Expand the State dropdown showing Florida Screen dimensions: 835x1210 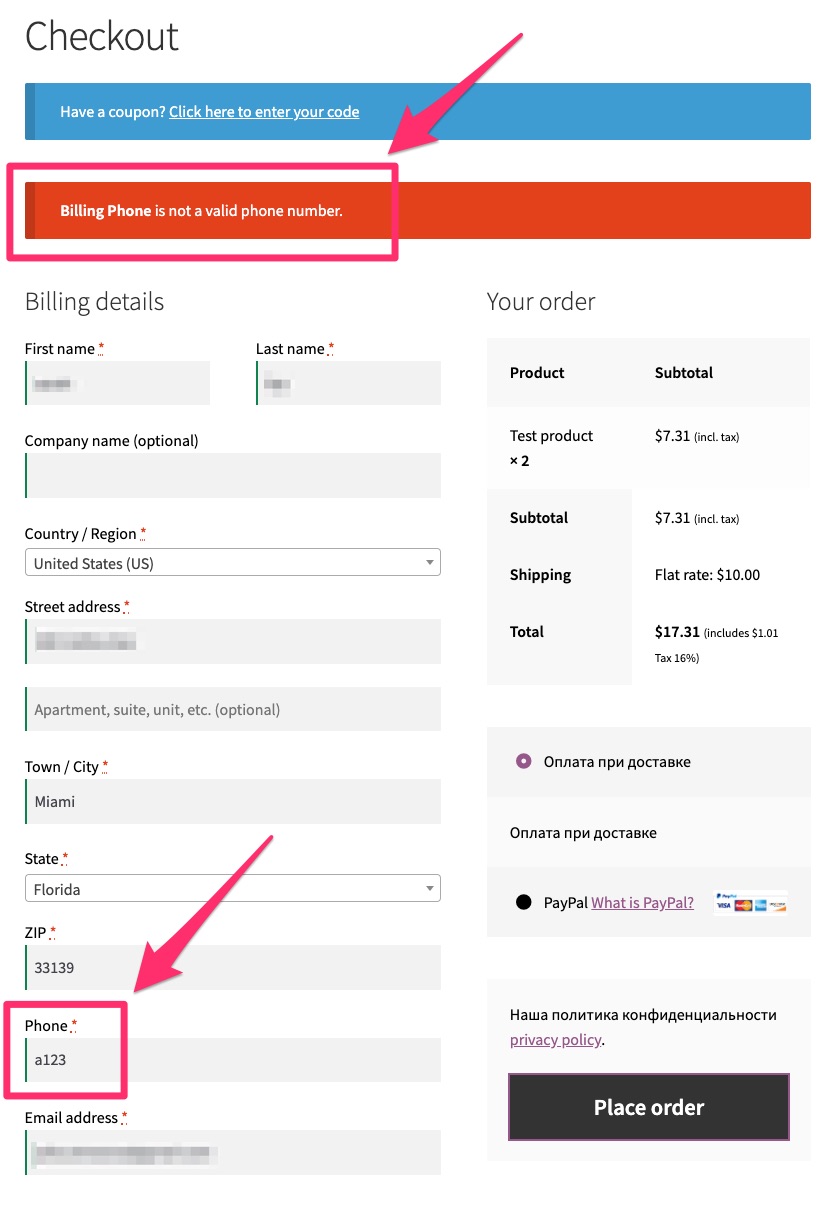point(232,888)
